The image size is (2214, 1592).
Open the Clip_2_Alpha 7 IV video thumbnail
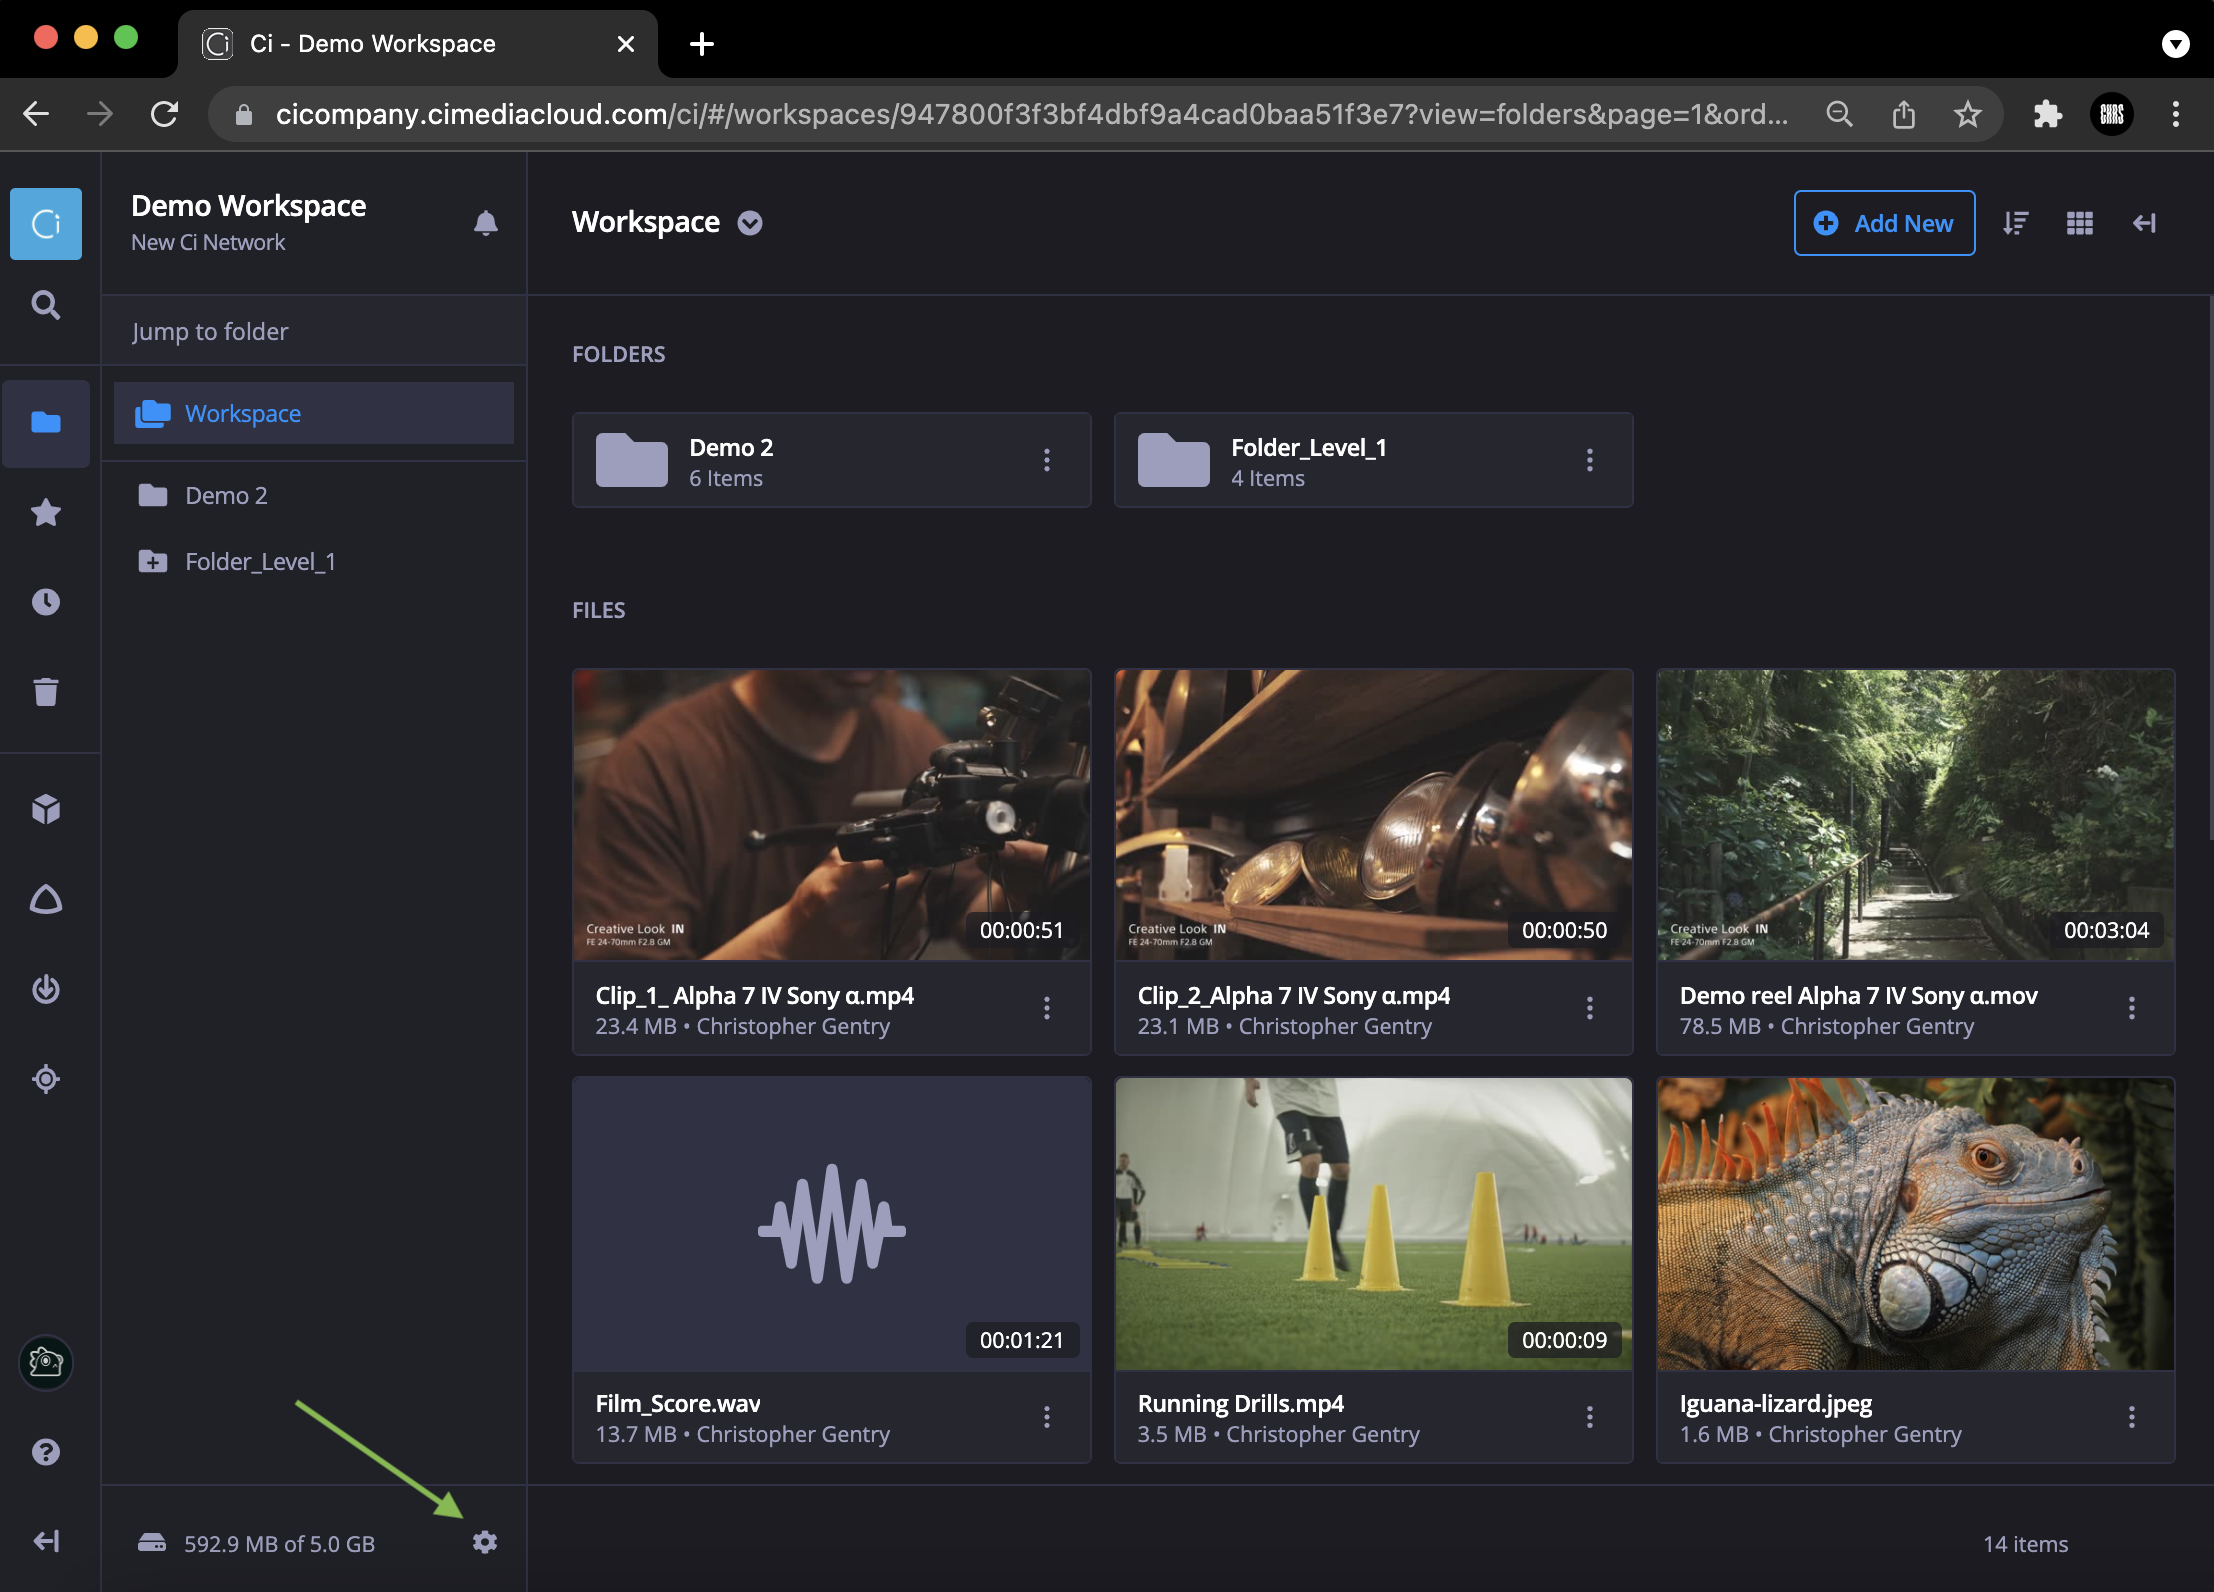click(1373, 814)
